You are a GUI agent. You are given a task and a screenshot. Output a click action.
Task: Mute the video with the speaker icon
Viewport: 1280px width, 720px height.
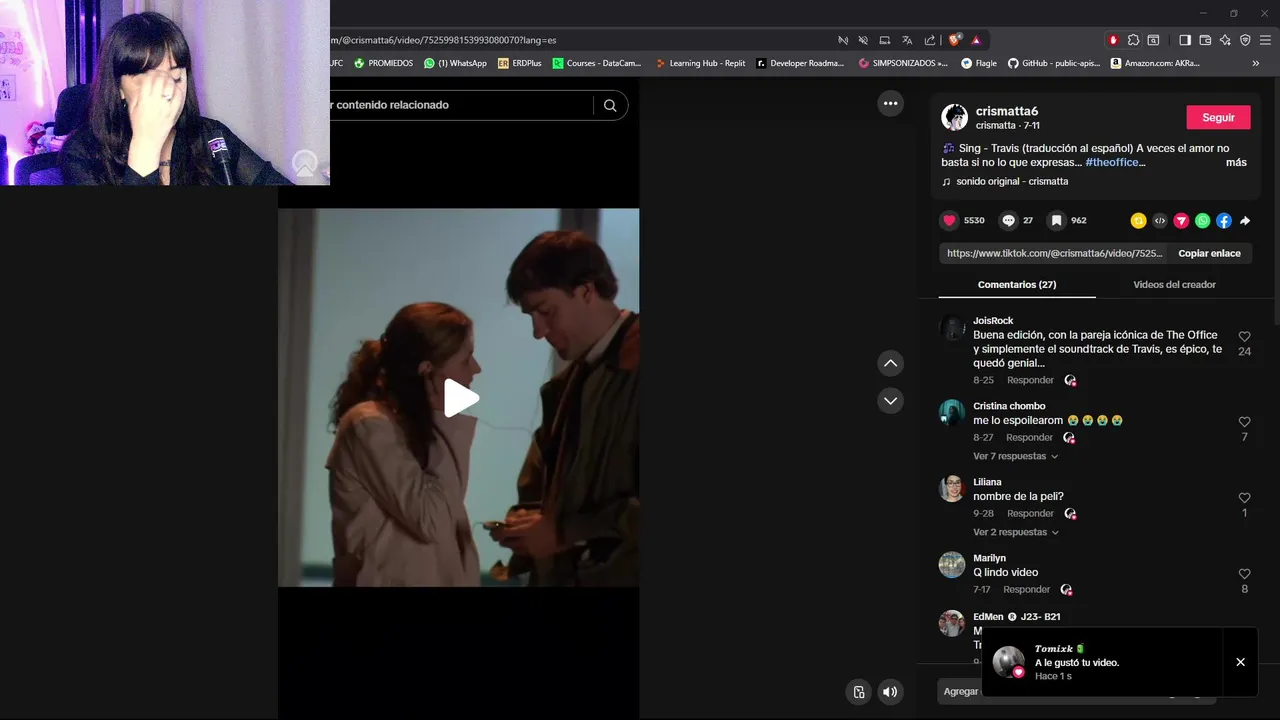tap(890, 692)
